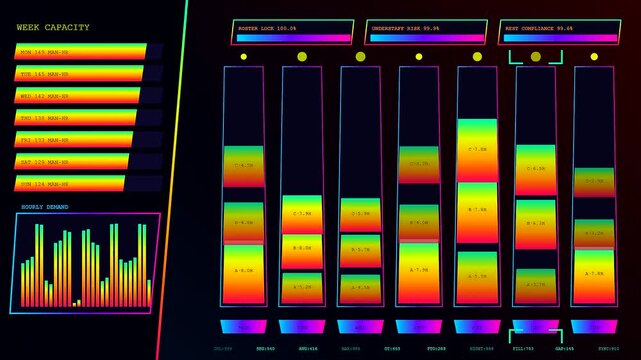
Task: Select Friday's shift B block
Action: click(477, 212)
